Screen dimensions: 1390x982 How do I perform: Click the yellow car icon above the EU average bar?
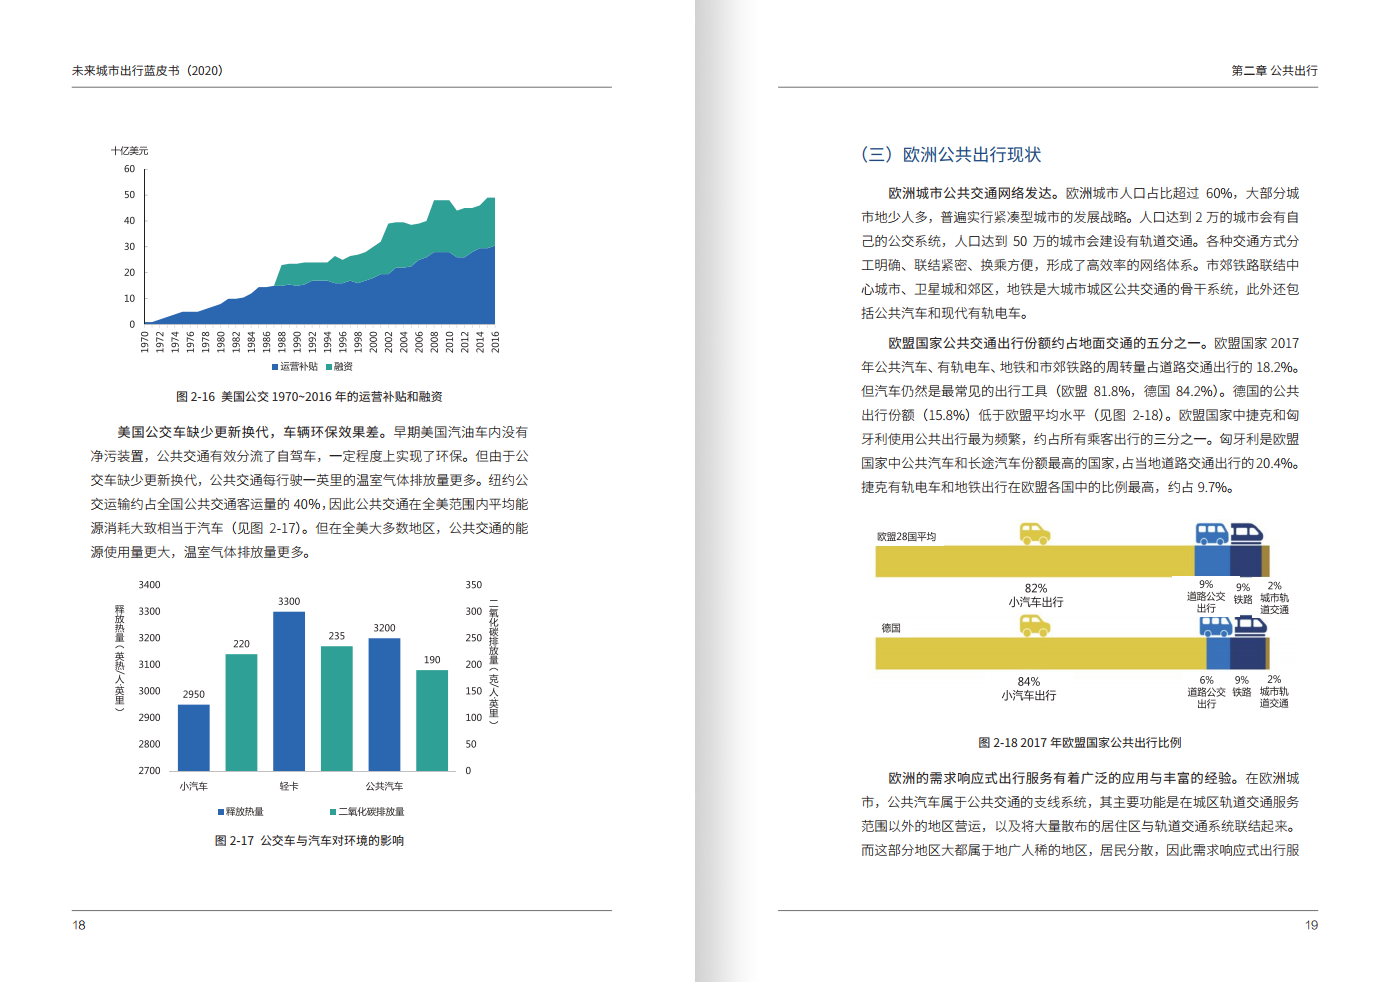click(1034, 534)
